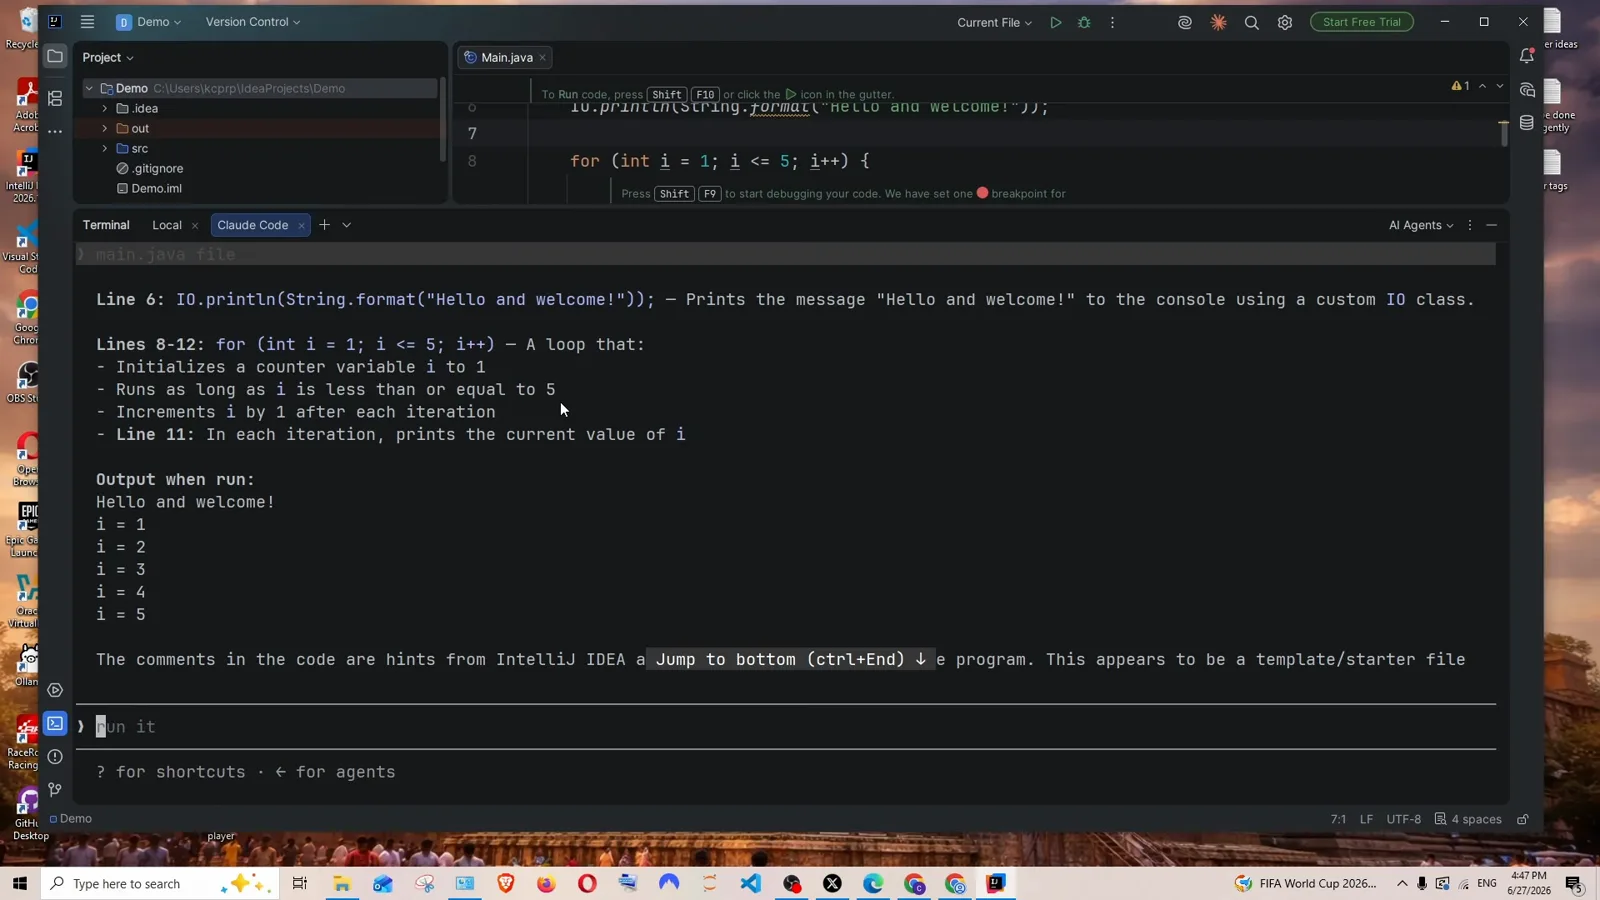Toggle the Project tool window folder icon
1600x900 pixels.
55,56
